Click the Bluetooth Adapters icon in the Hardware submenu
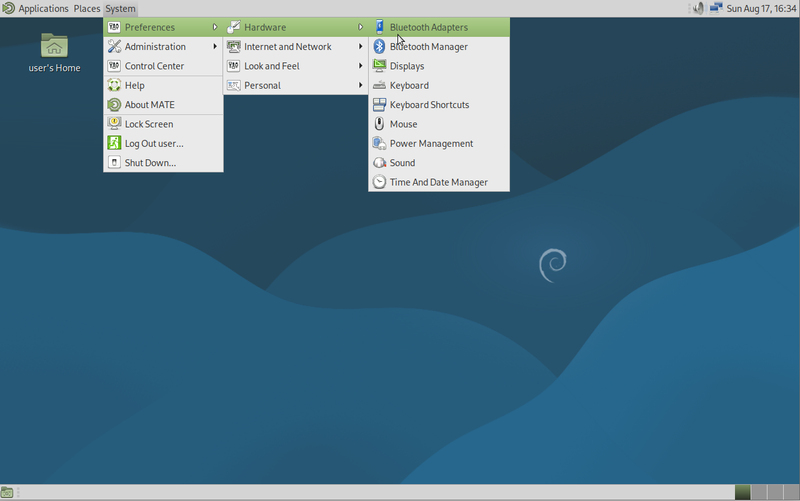The width and height of the screenshot is (800, 501). (x=379, y=27)
